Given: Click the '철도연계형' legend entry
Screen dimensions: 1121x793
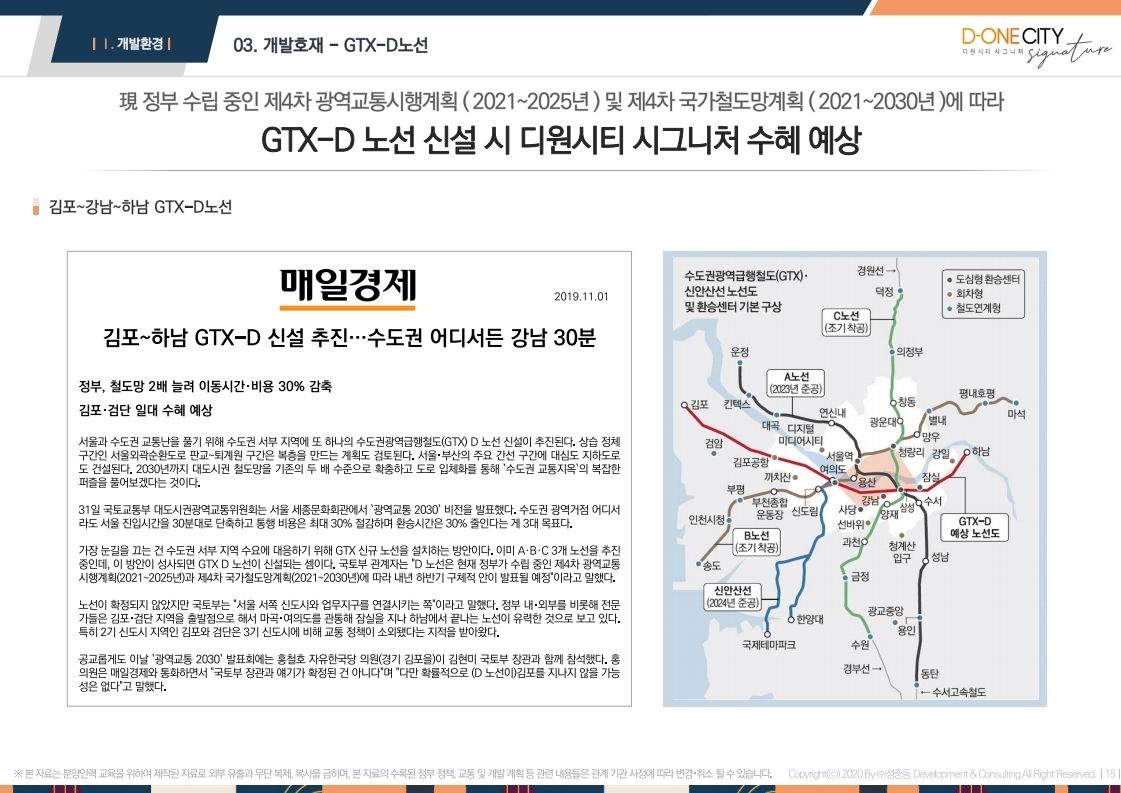Looking at the screenshot, I should coord(974,308).
